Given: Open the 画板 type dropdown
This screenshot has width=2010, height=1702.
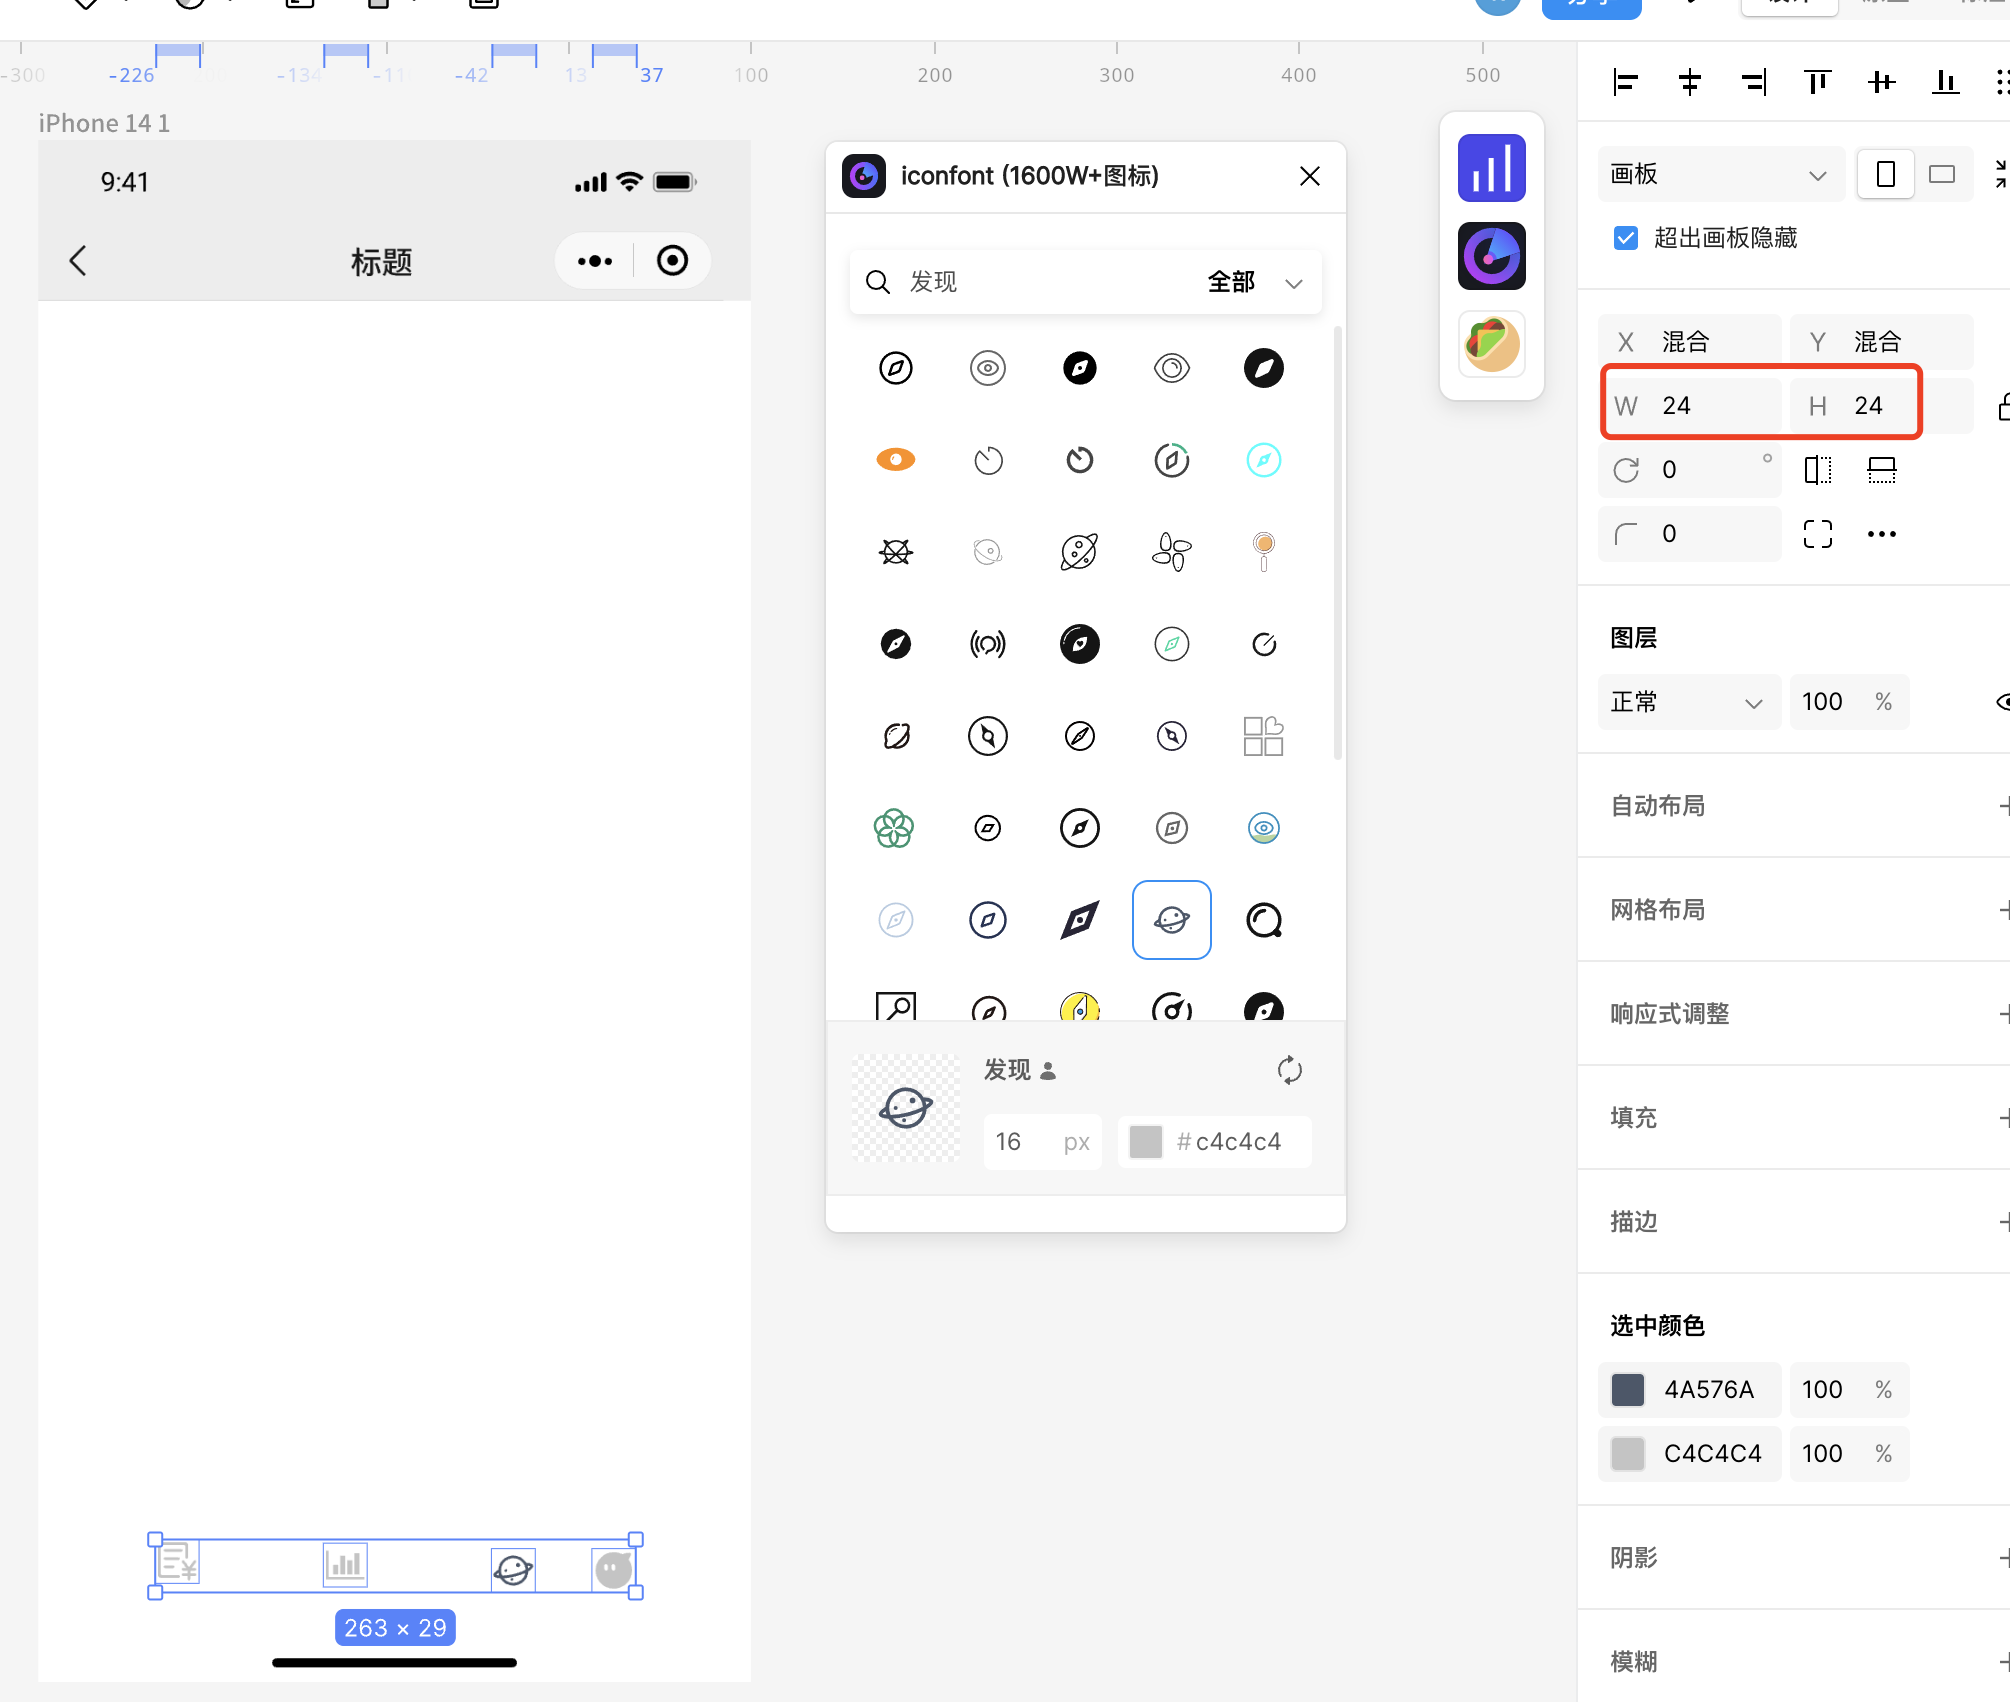Looking at the screenshot, I should pyautogui.click(x=1720, y=174).
